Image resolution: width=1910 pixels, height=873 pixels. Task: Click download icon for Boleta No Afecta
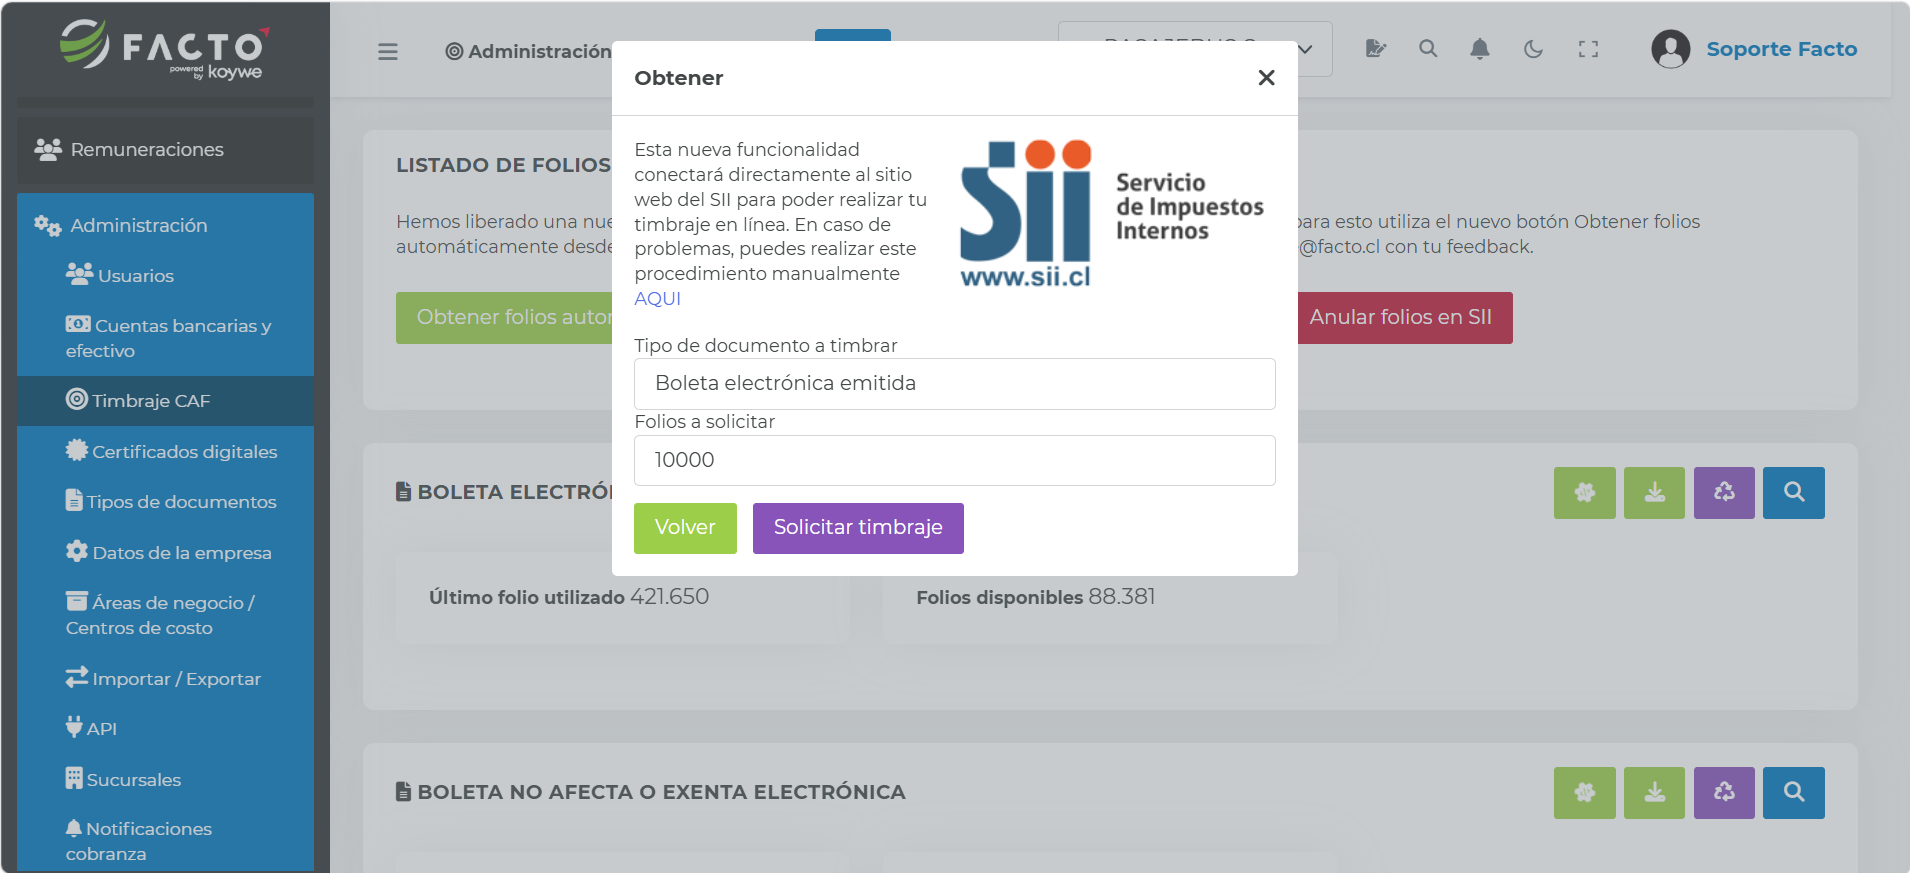tap(1654, 793)
